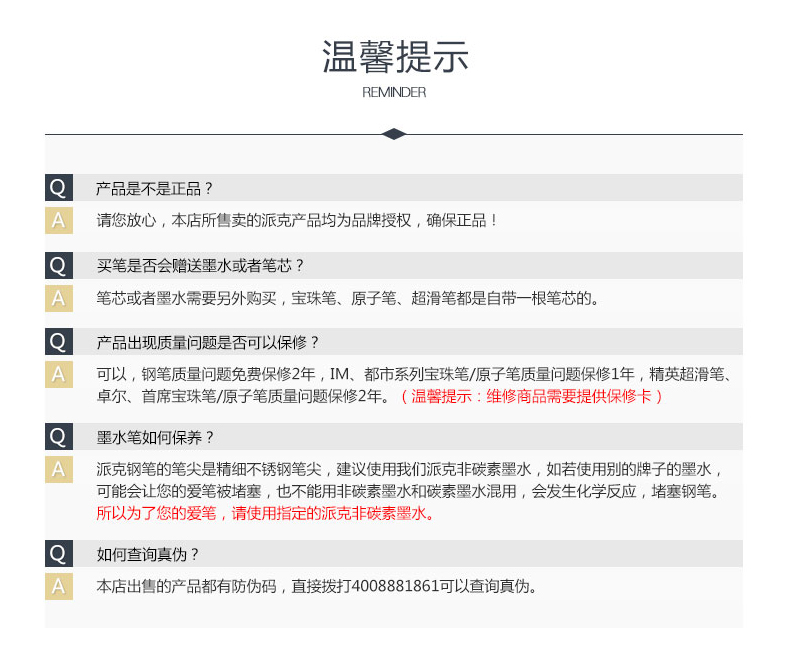Image resolution: width=790 pixels, height=655 pixels.
Task: Select the question 如何查询真伪？
Action: [x=148, y=555]
